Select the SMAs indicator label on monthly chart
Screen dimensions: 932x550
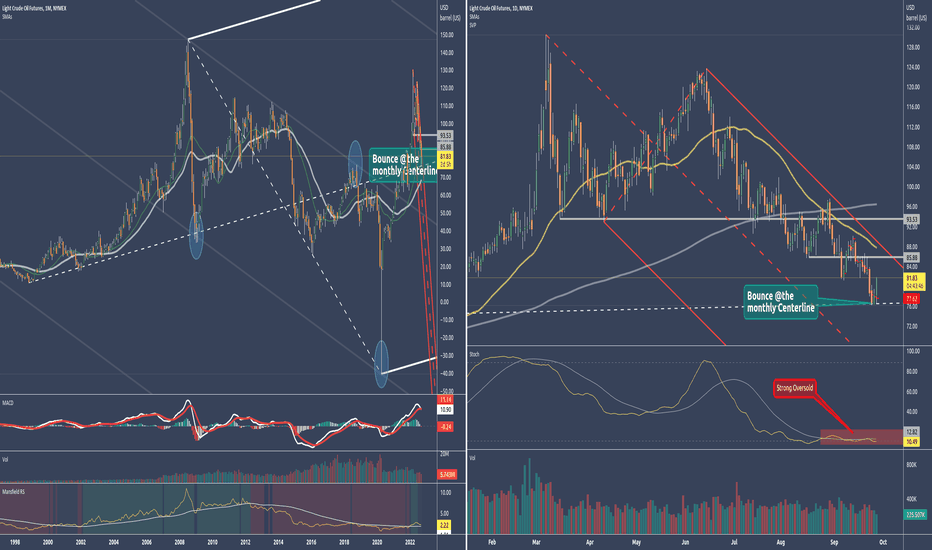coord(7,17)
